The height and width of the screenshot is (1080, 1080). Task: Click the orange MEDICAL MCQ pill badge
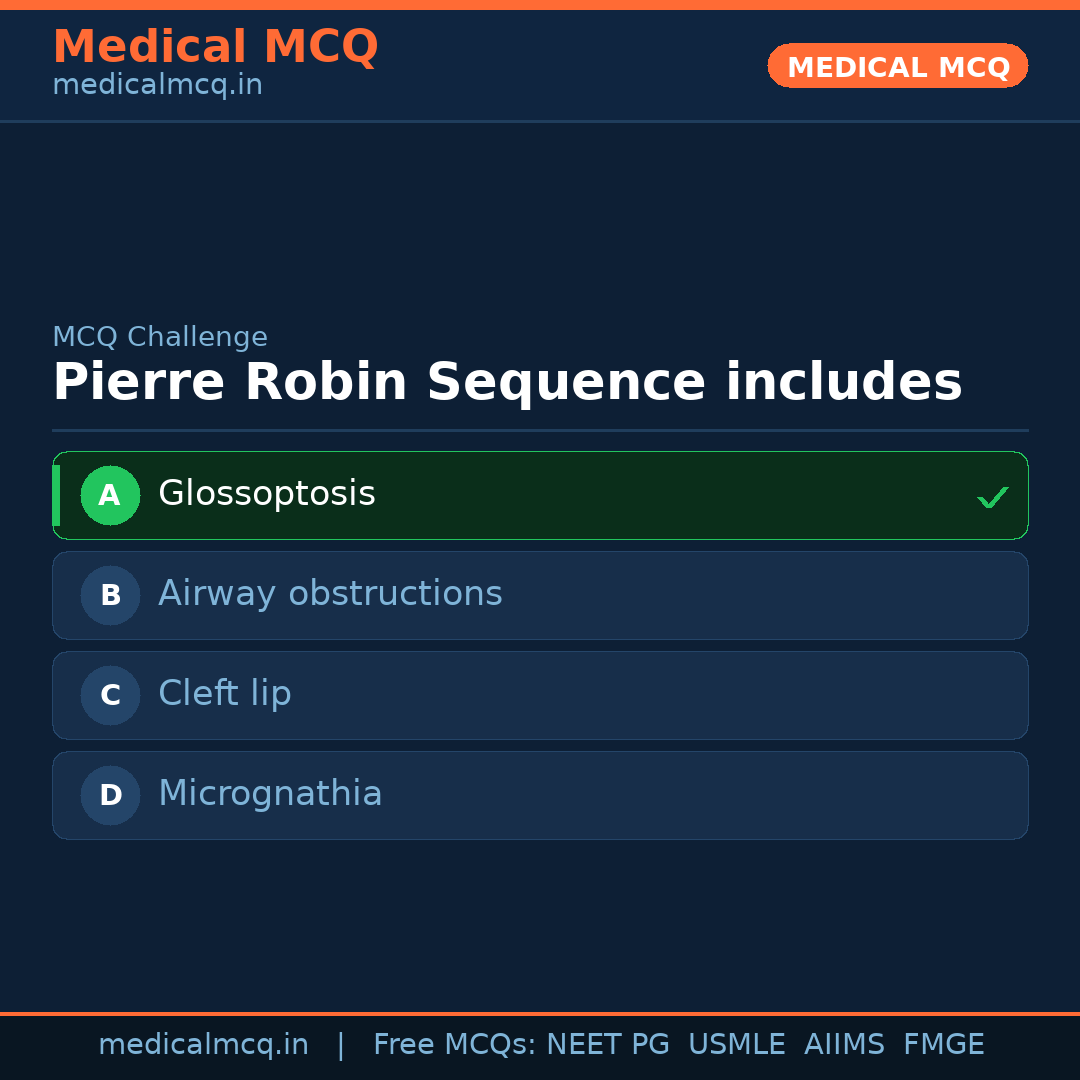pyautogui.click(x=897, y=66)
